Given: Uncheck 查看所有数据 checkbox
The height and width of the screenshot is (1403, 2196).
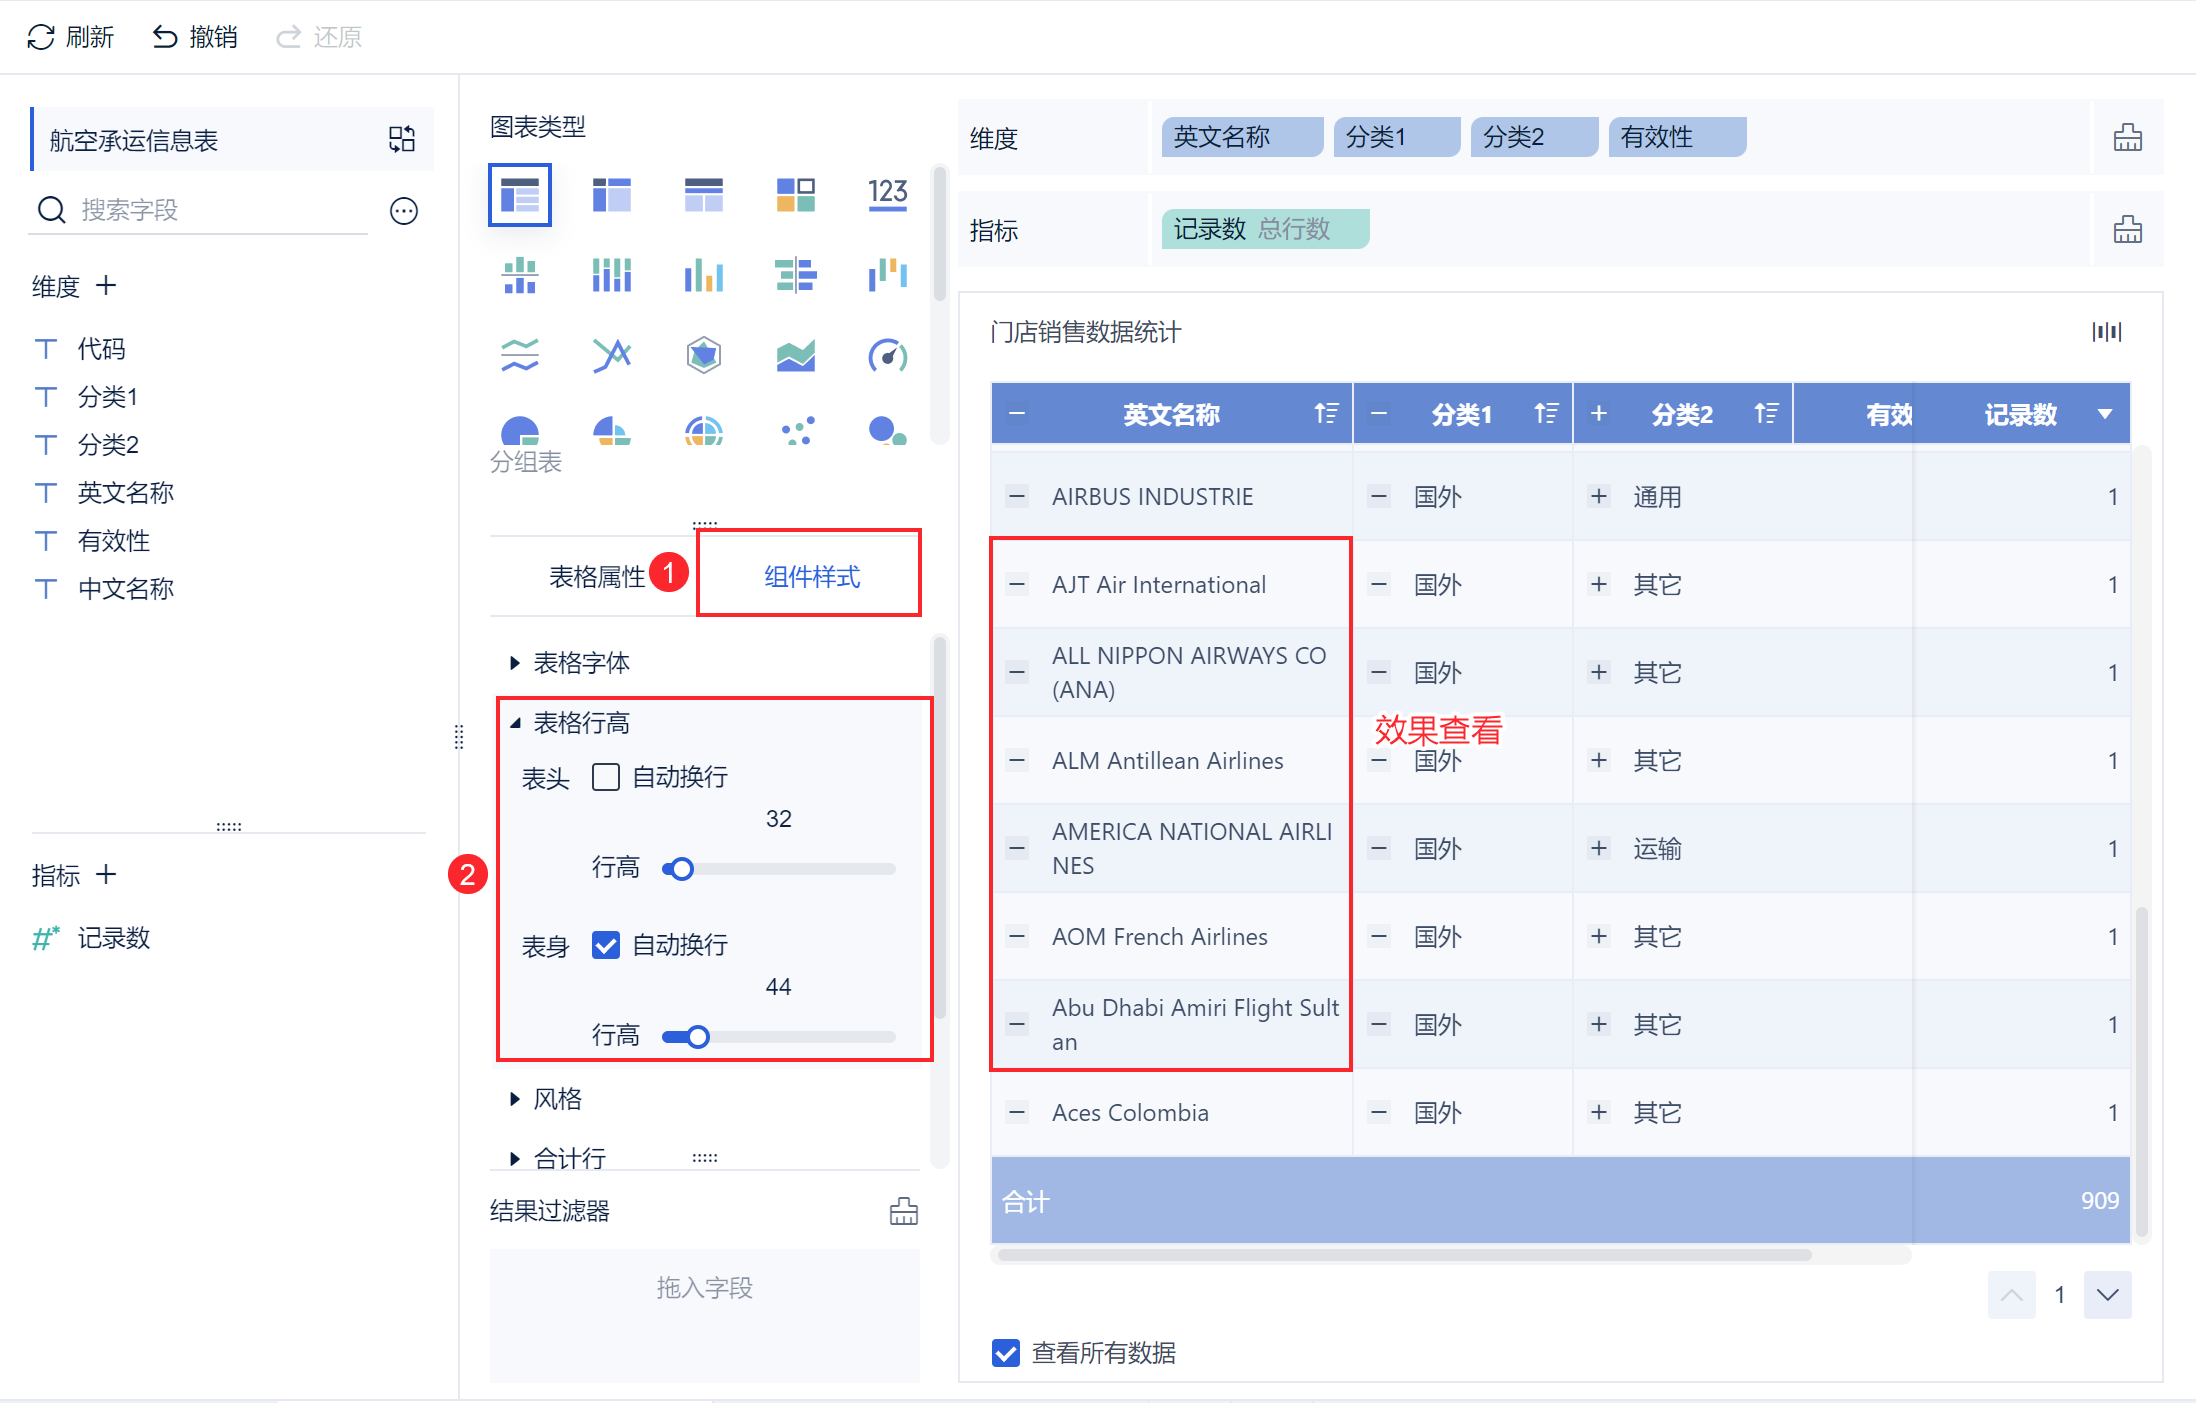Looking at the screenshot, I should pyautogui.click(x=1006, y=1353).
